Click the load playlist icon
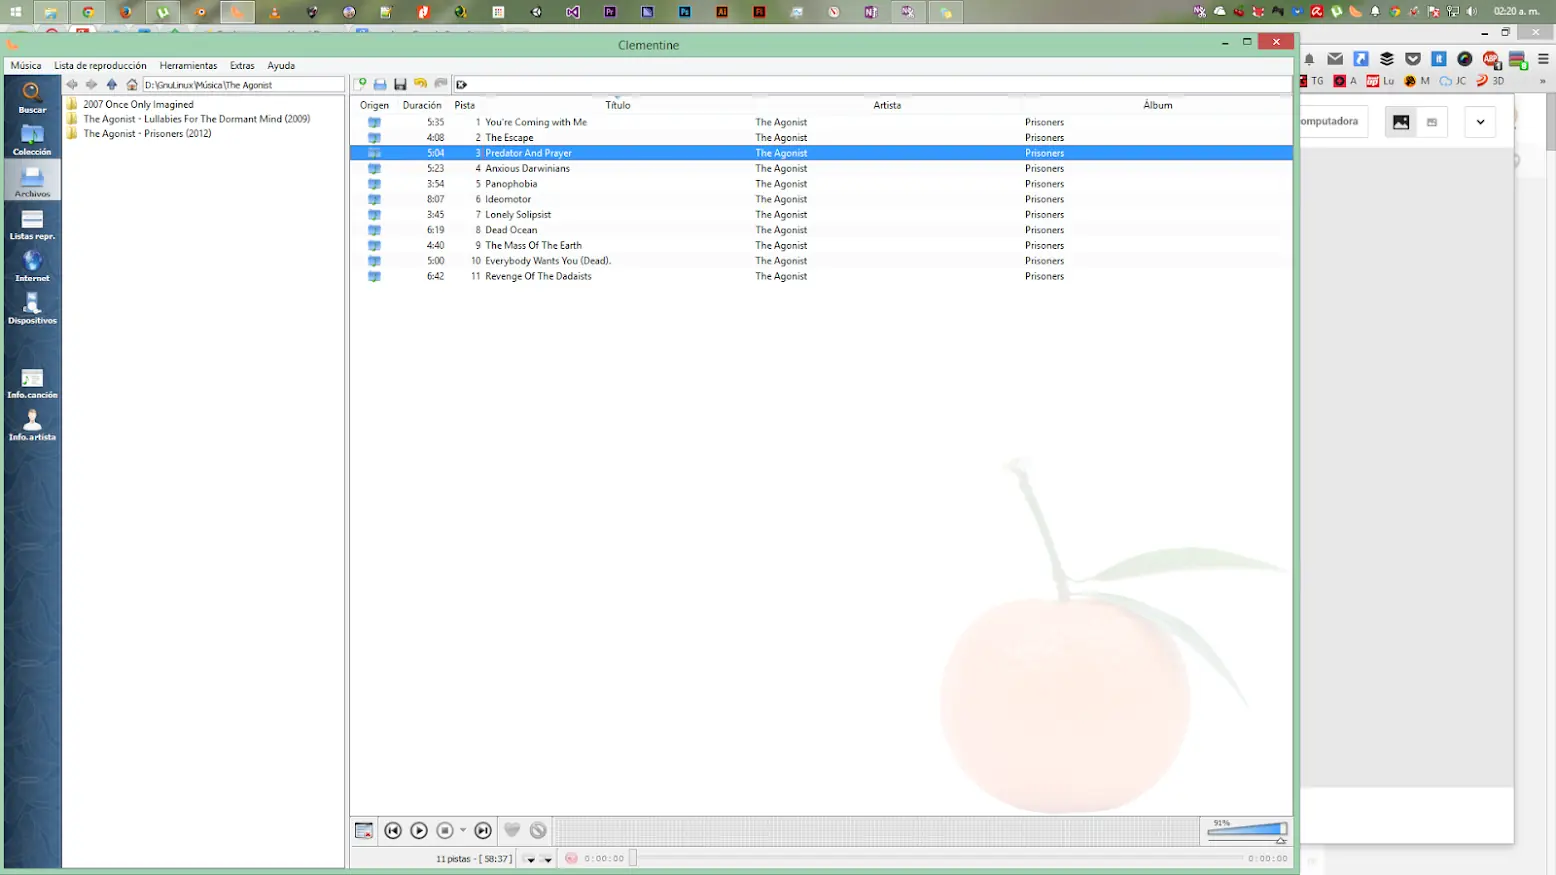Screen dimensions: 1556x875 click(380, 84)
